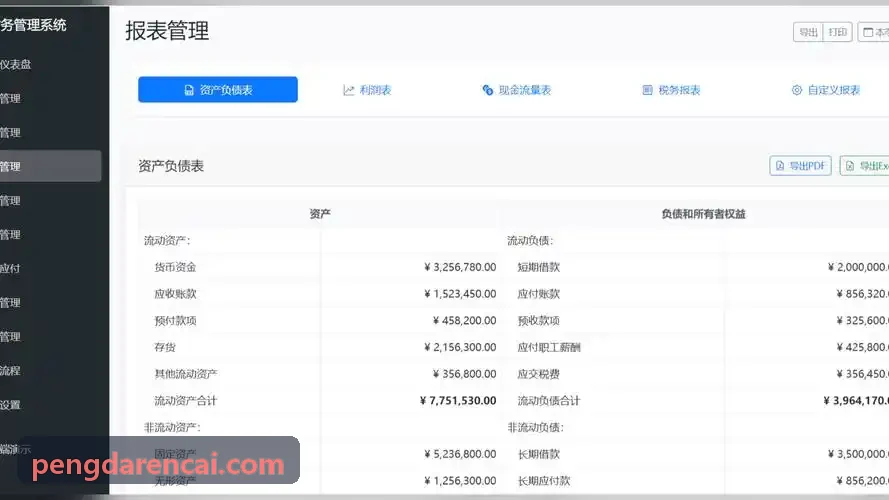Click the ¥ 356,800.00 amount
Viewport: 889px width, 500px height.
[x=464, y=374]
